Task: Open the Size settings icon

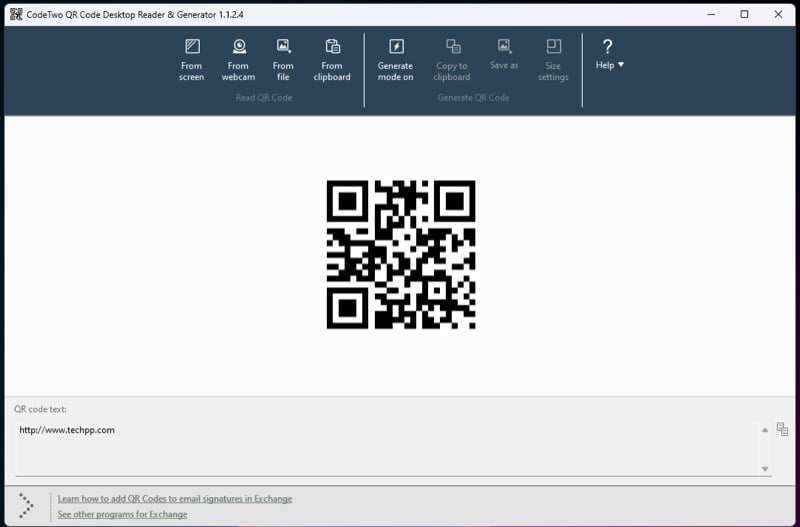Action: coord(553,47)
